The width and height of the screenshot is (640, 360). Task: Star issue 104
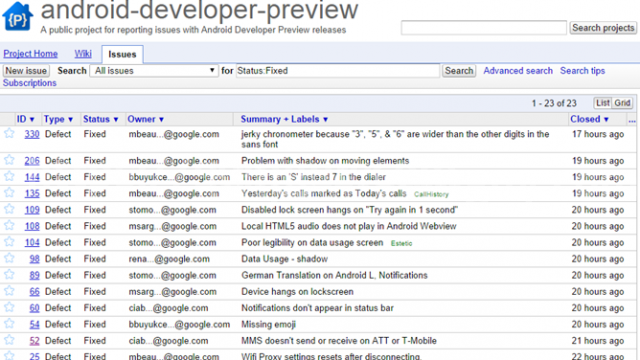tap(9, 242)
